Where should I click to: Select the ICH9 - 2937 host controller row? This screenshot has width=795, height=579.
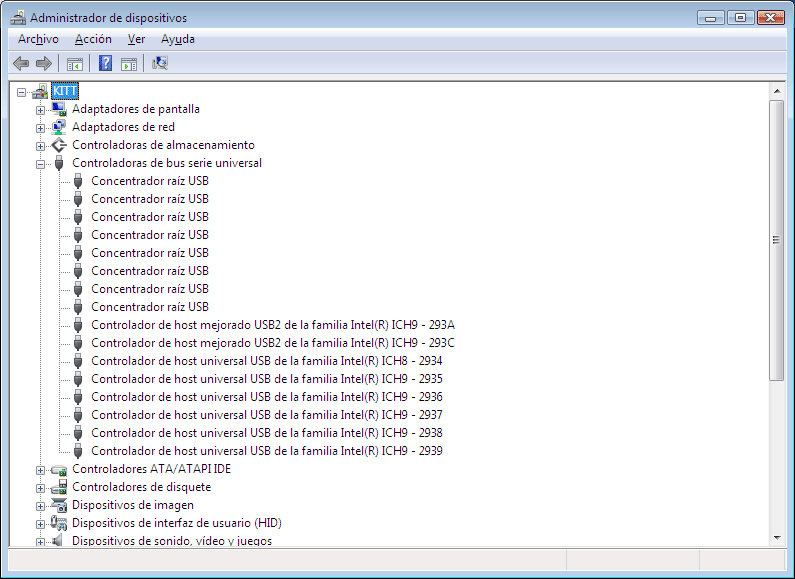pyautogui.click(x=267, y=415)
